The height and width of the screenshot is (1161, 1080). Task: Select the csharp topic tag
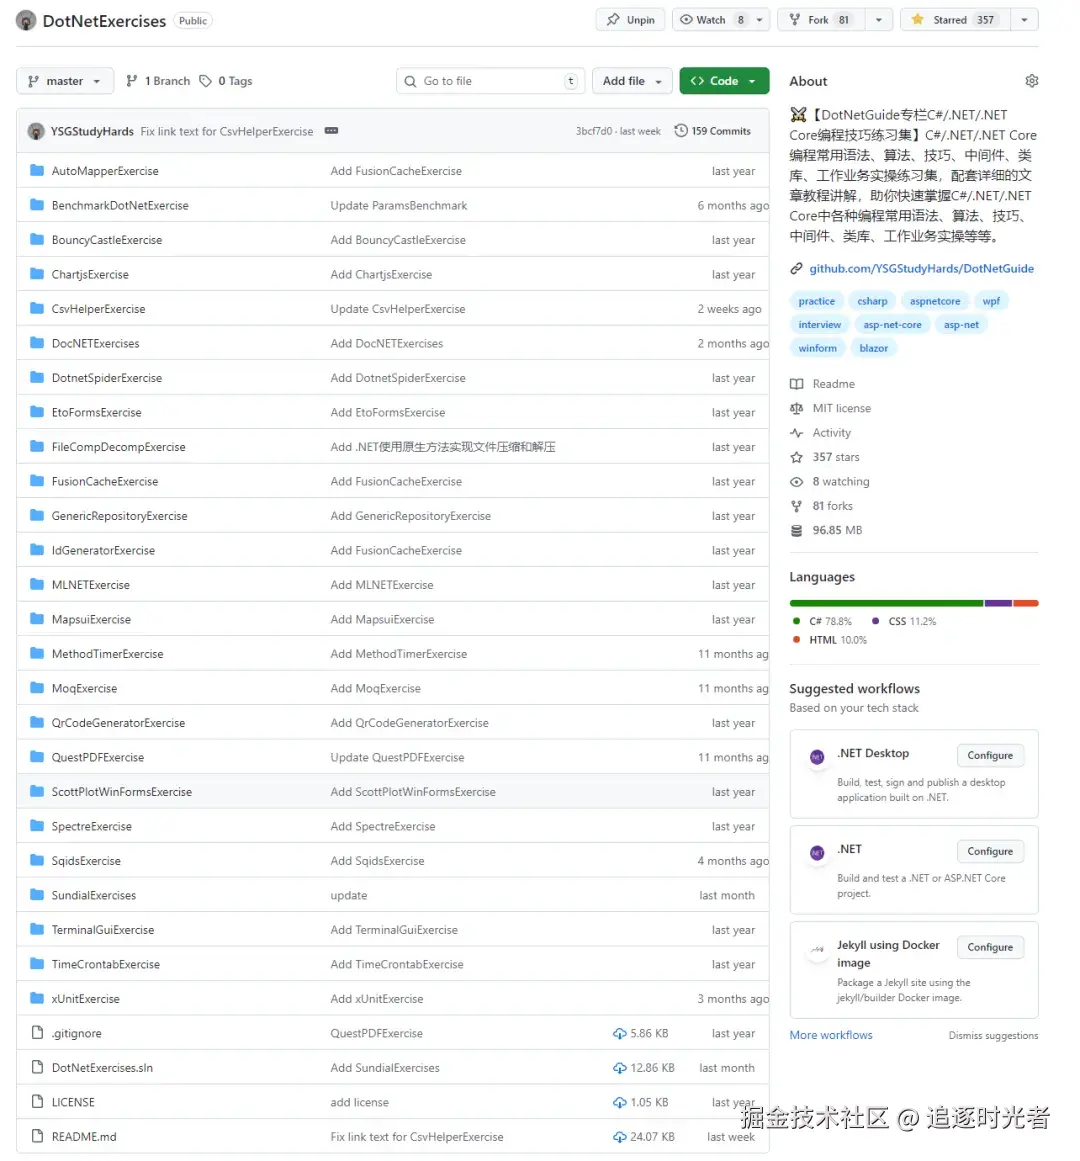[872, 301]
